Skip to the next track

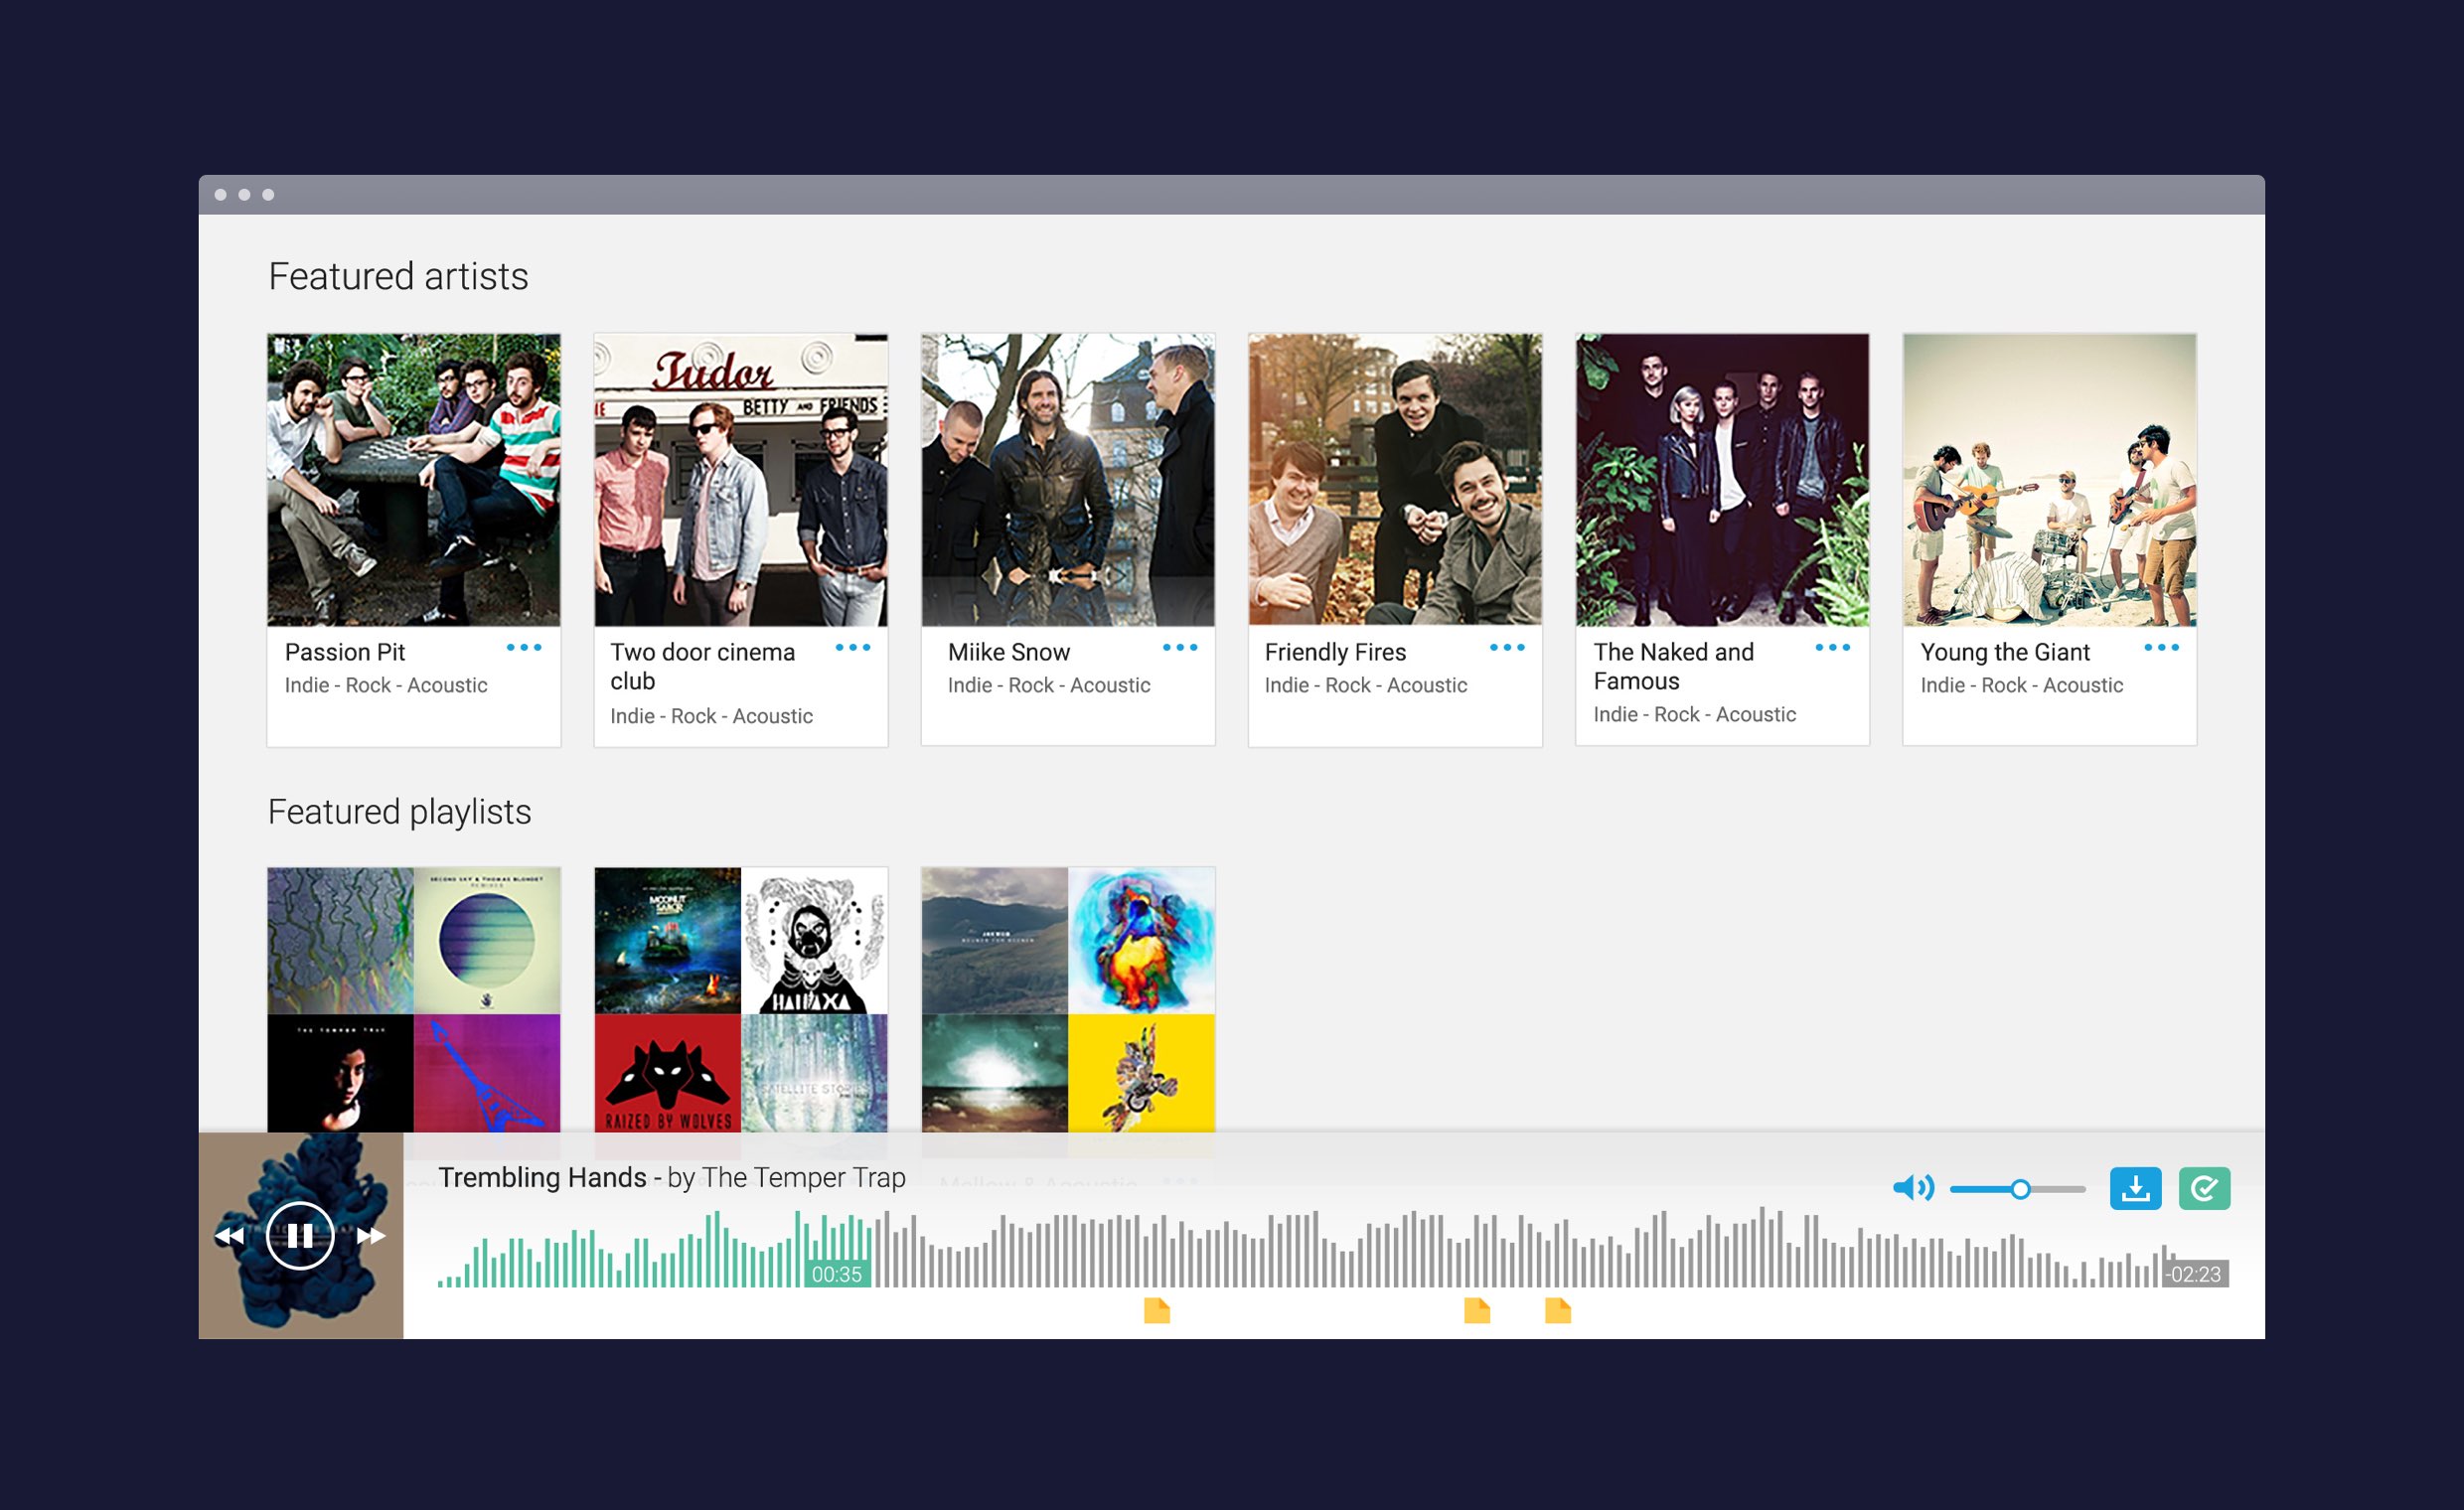click(371, 1236)
